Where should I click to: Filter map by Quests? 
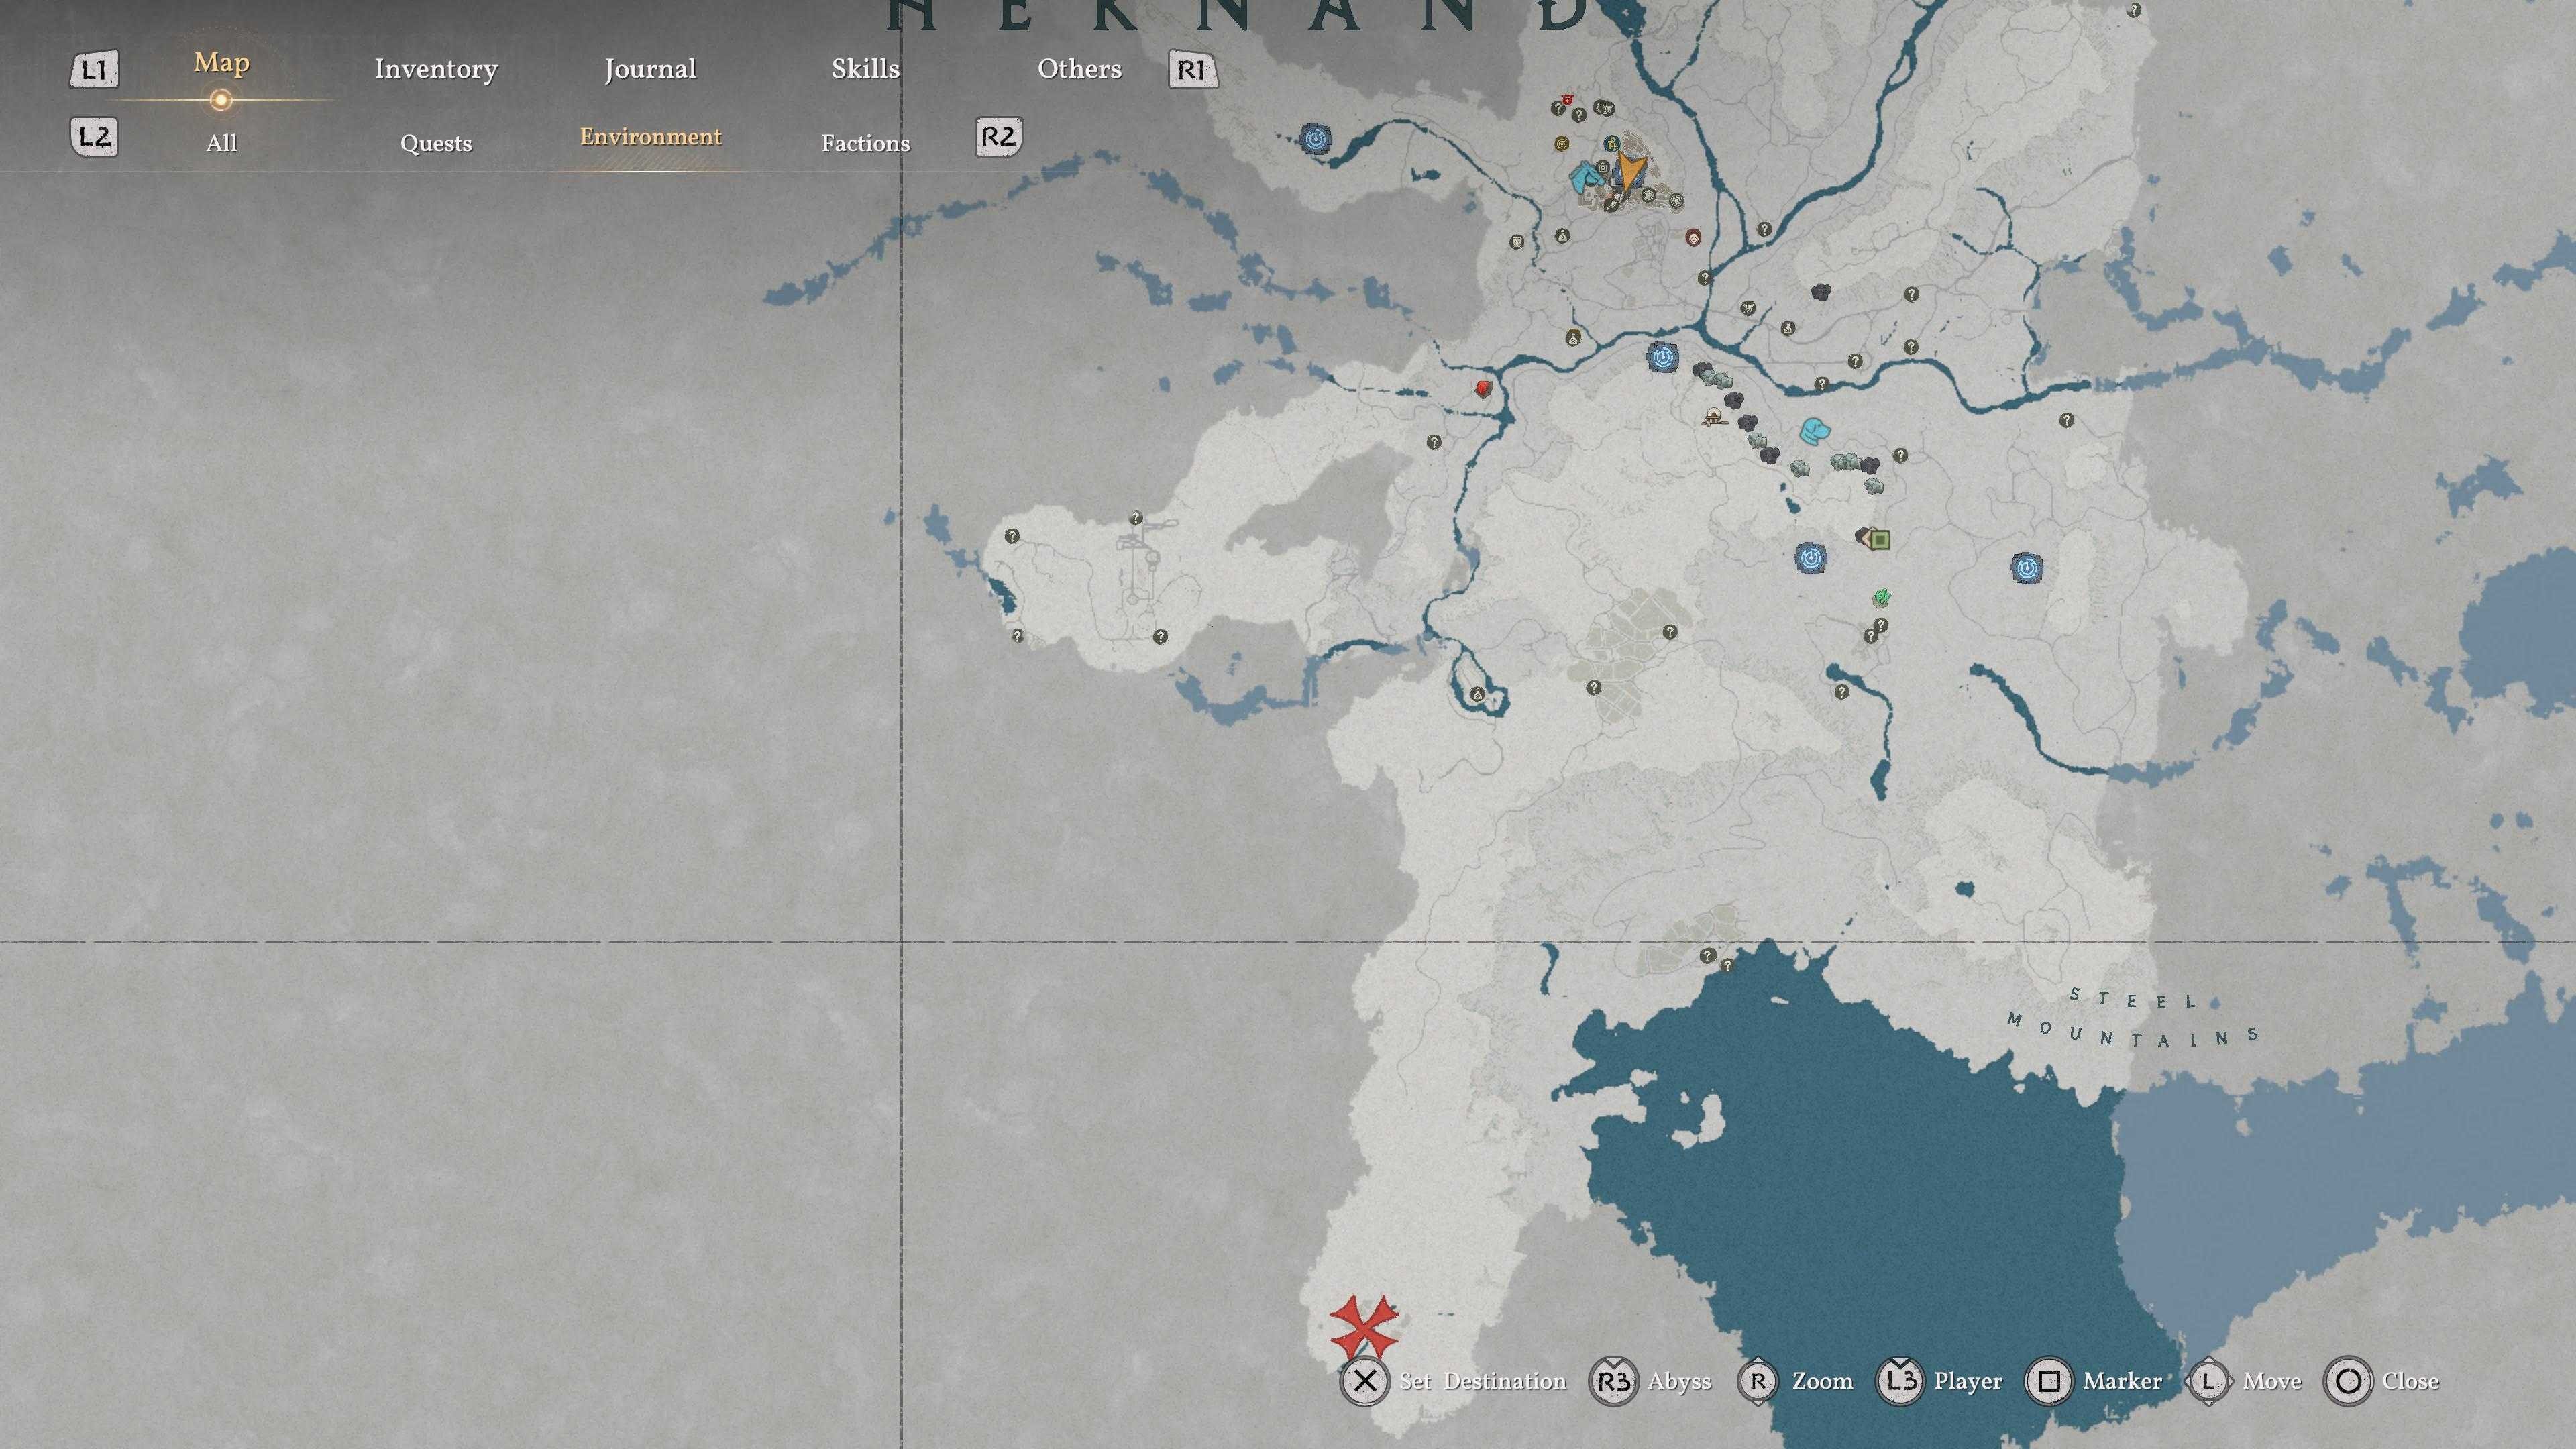435,143
